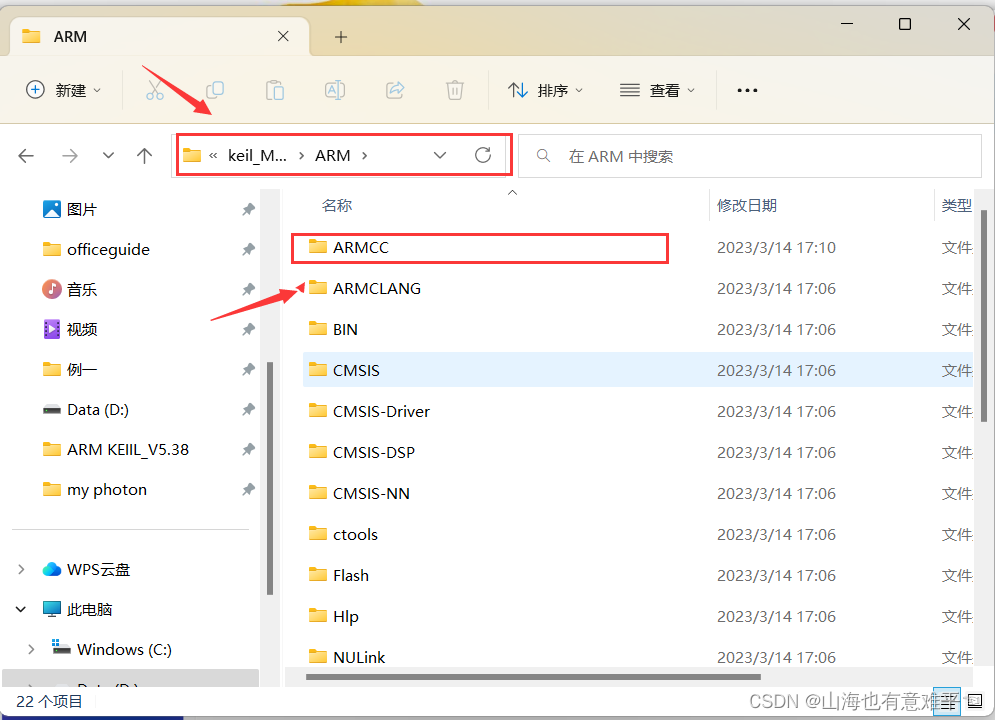Open the 查看 view dropdown
The width and height of the screenshot is (995, 720).
[x=657, y=90]
